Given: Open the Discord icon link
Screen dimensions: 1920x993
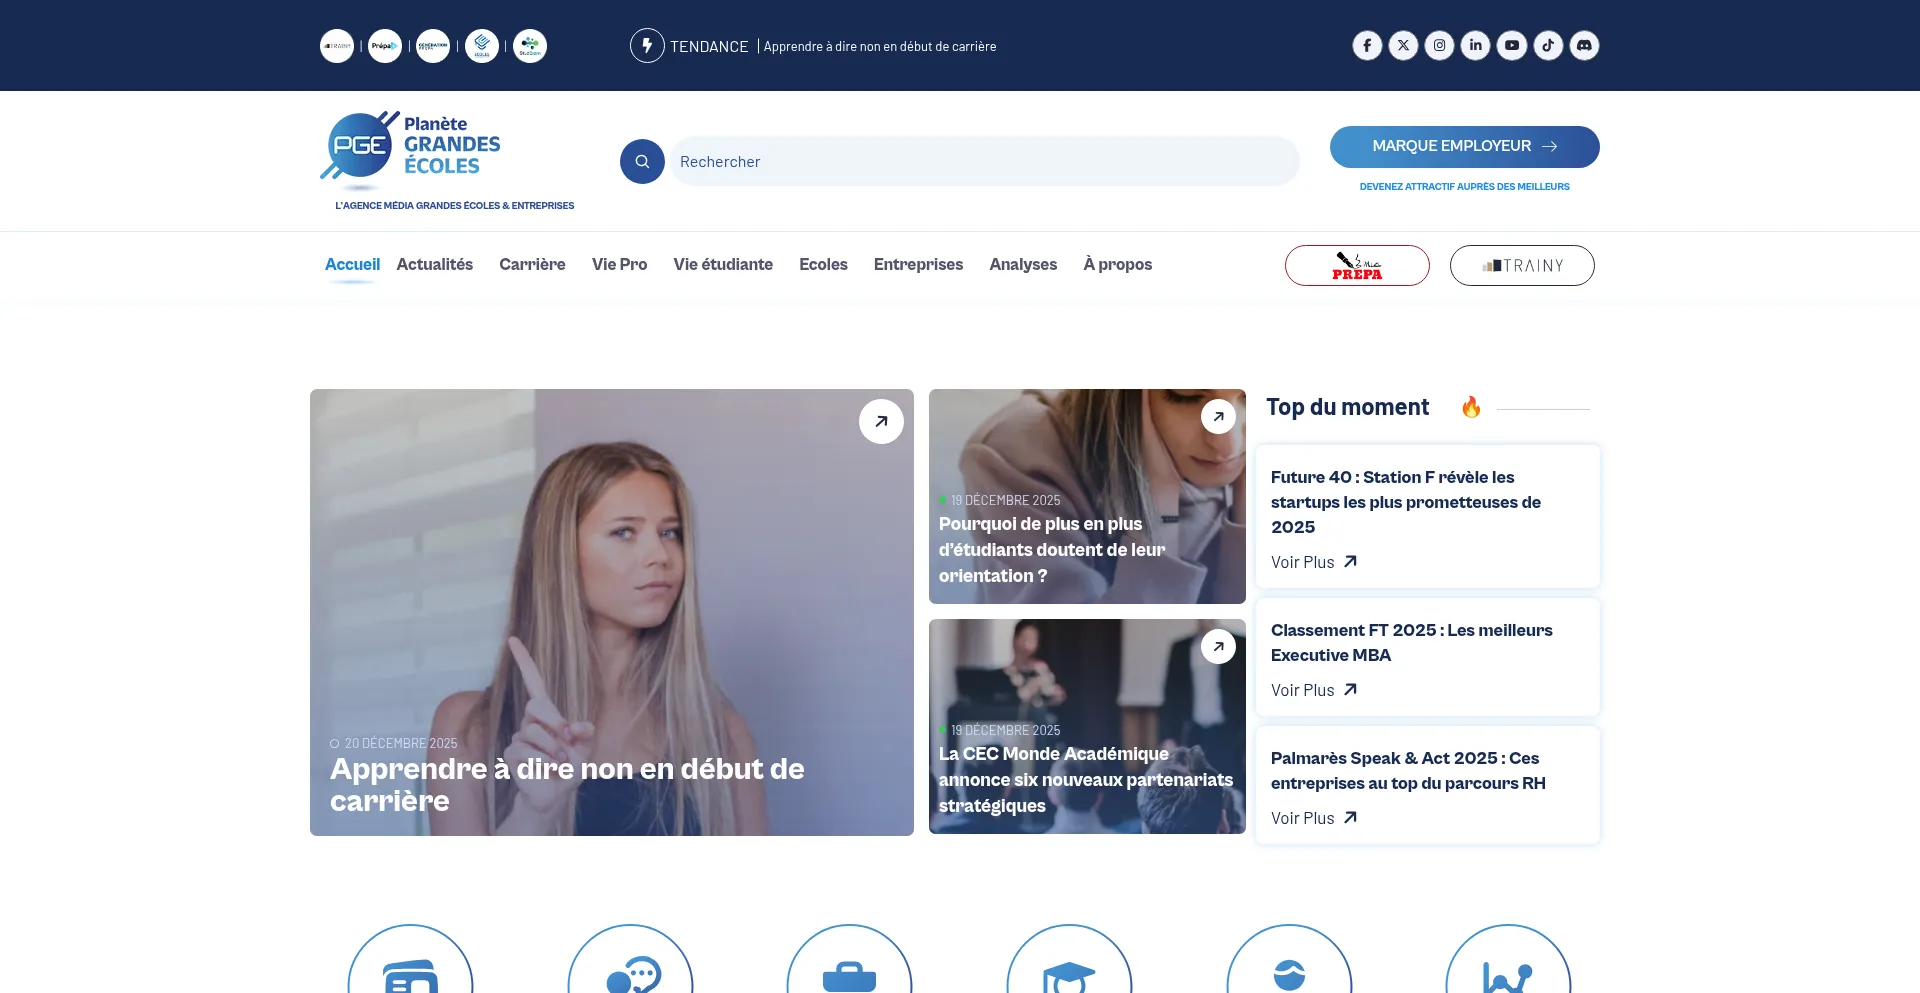Looking at the screenshot, I should (1584, 46).
